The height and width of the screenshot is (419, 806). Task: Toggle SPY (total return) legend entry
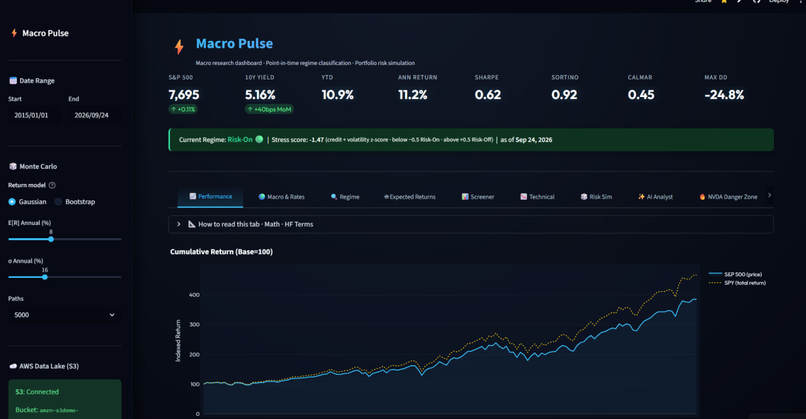(x=737, y=283)
